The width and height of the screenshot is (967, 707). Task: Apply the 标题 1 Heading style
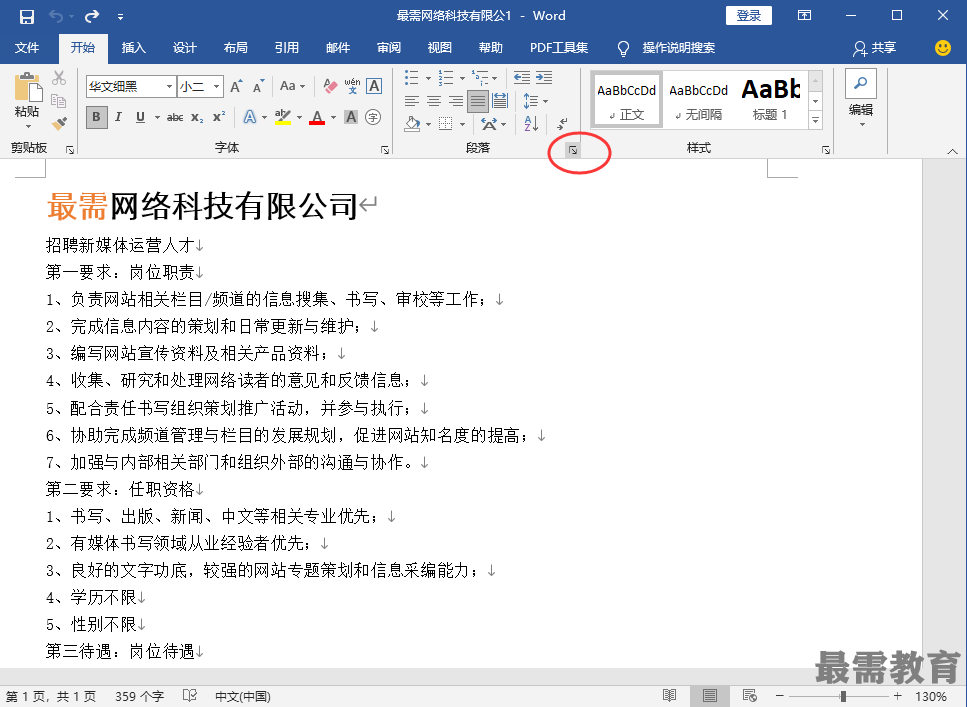click(771, 99)
